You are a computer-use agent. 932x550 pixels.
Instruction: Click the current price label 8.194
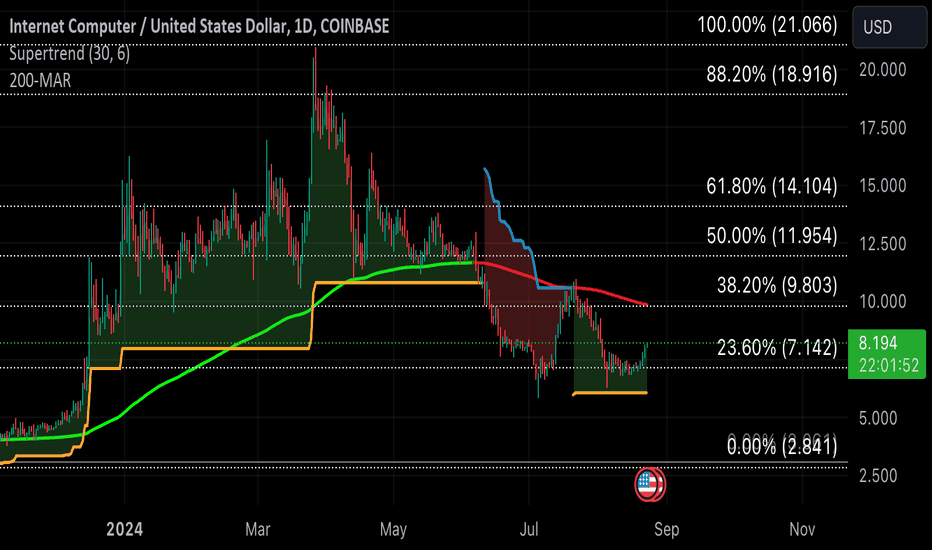point(878,343)
